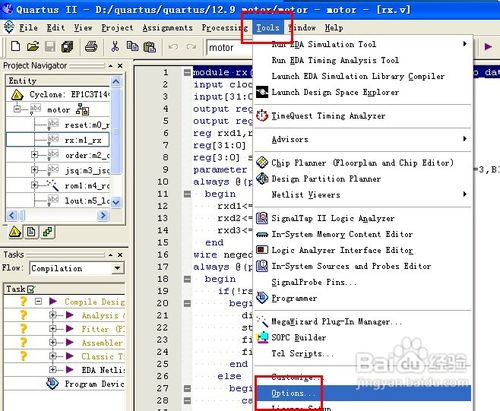Click the Paste toolbar icon
Screen dimensions: 500x411
[x=150, y=47]
